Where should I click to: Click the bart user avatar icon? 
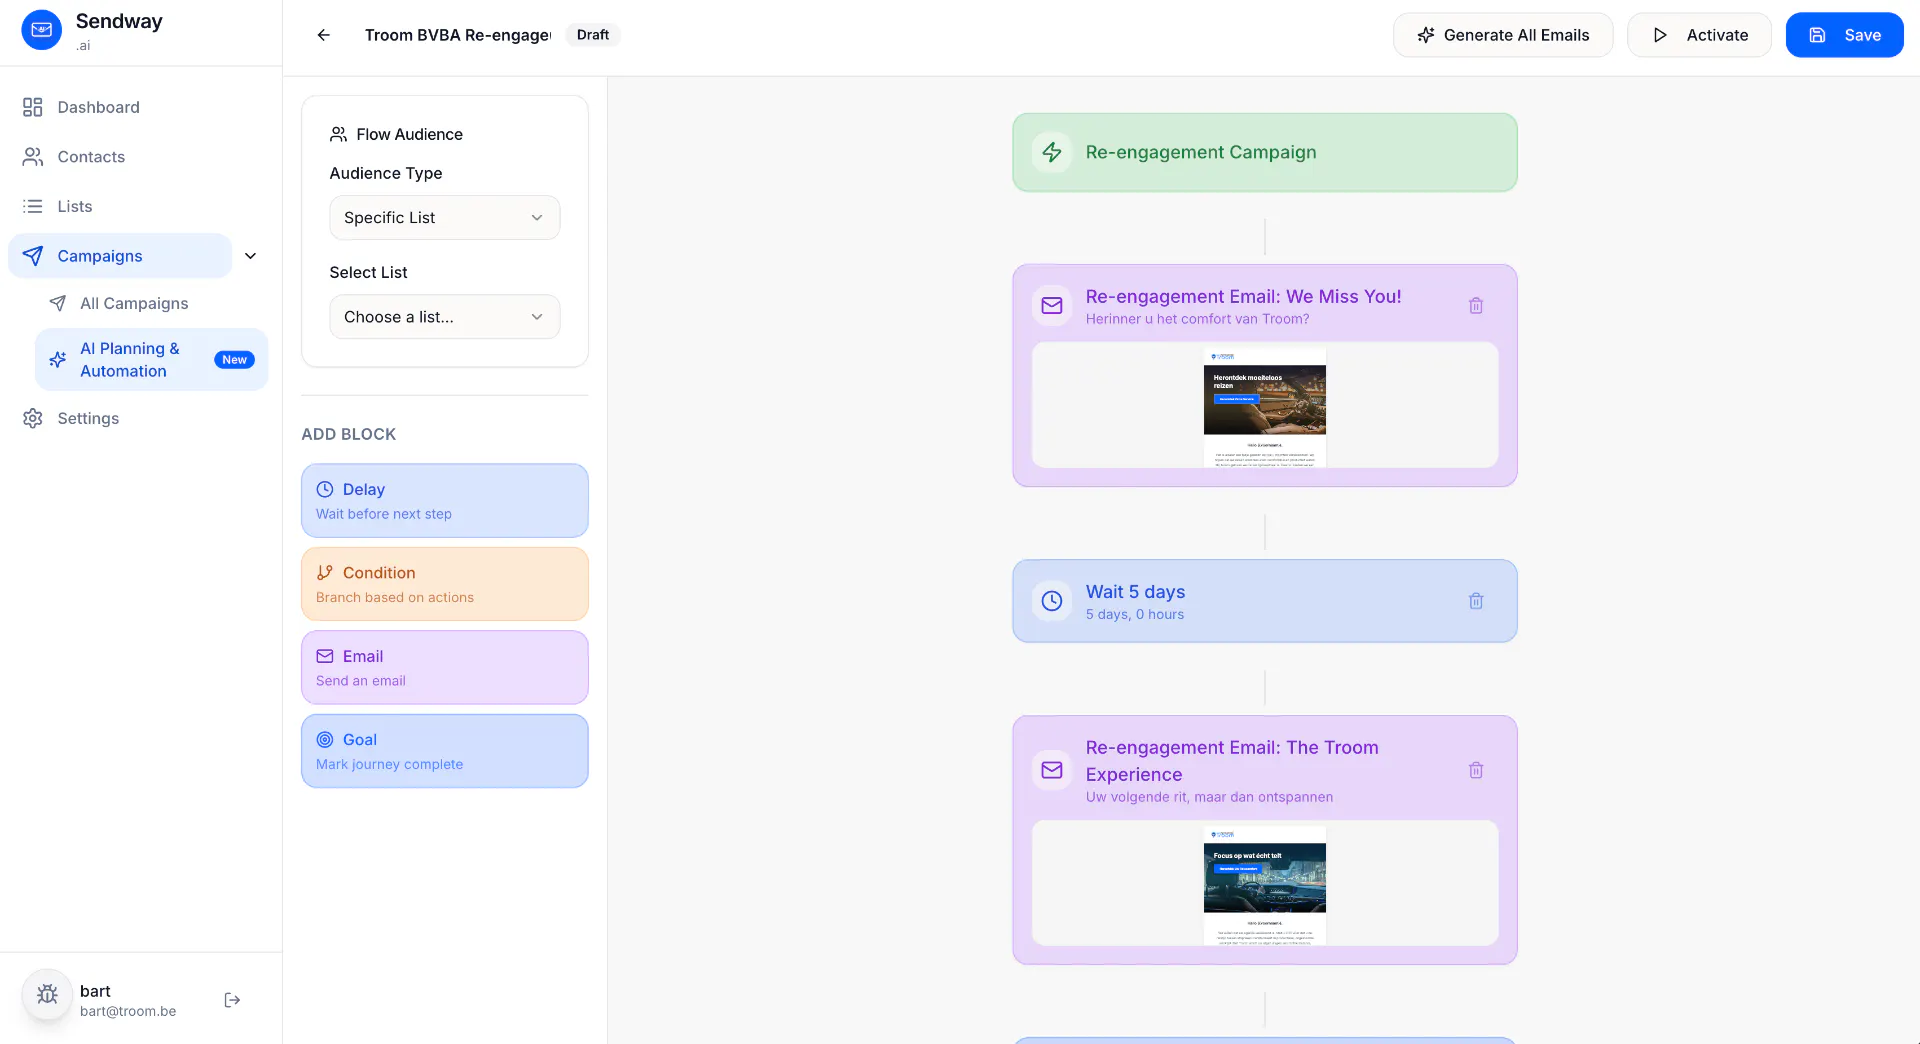(x=47, y=995)
